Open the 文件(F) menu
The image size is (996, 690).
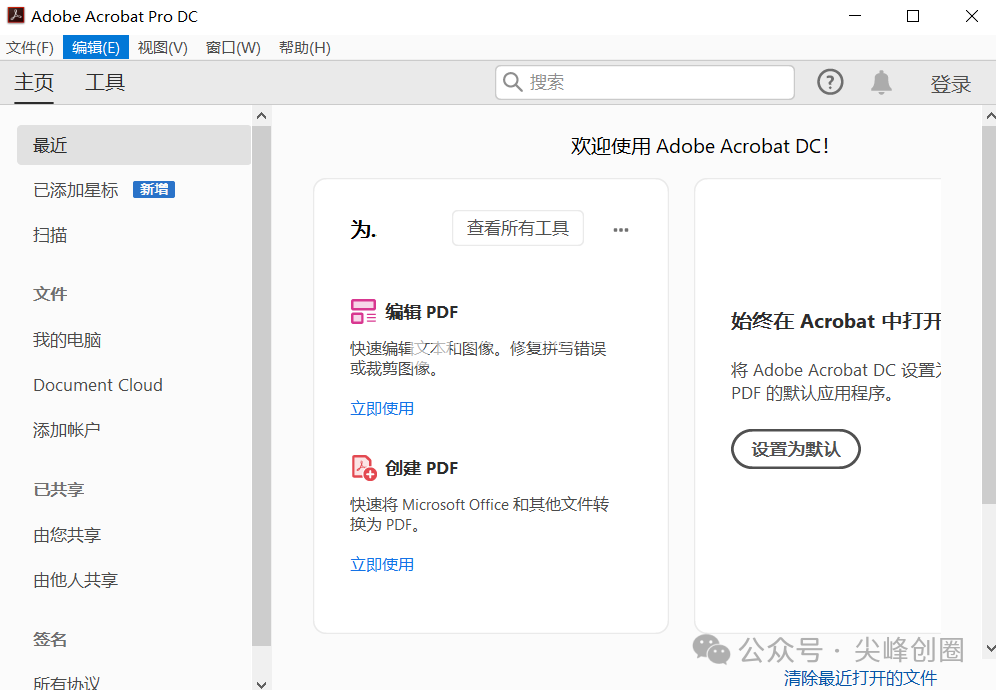pyautogui.click(x=30, y=48)
